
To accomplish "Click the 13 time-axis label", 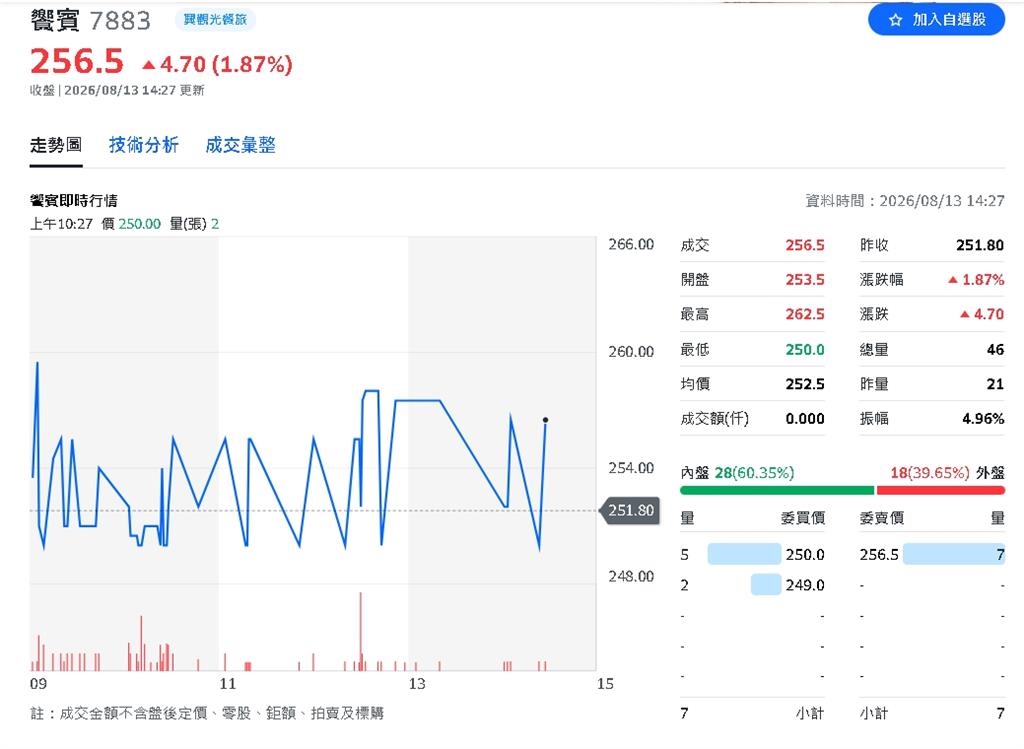I will pos(417,684).
